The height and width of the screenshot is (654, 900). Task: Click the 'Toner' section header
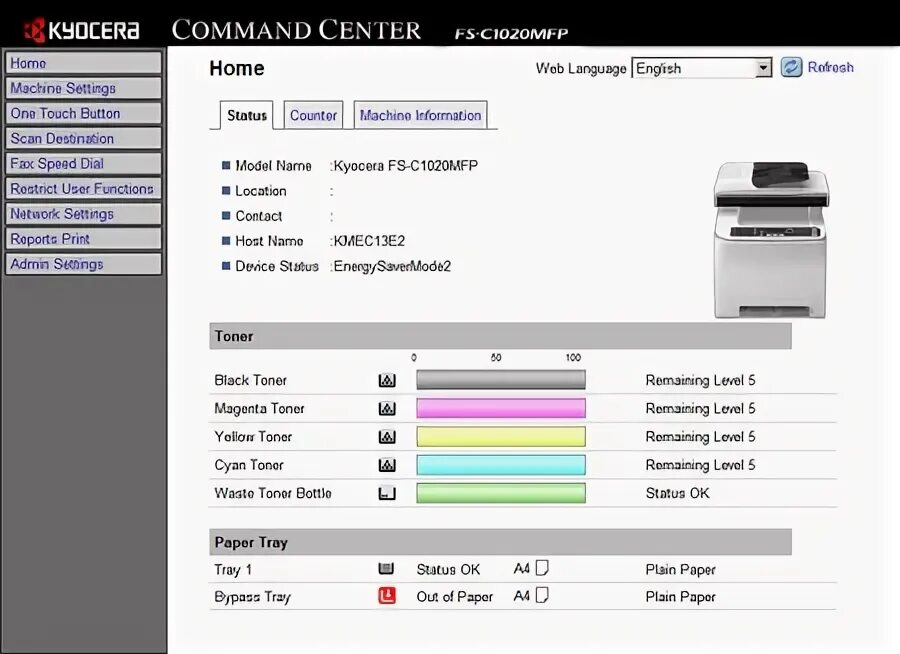[500, 336]
